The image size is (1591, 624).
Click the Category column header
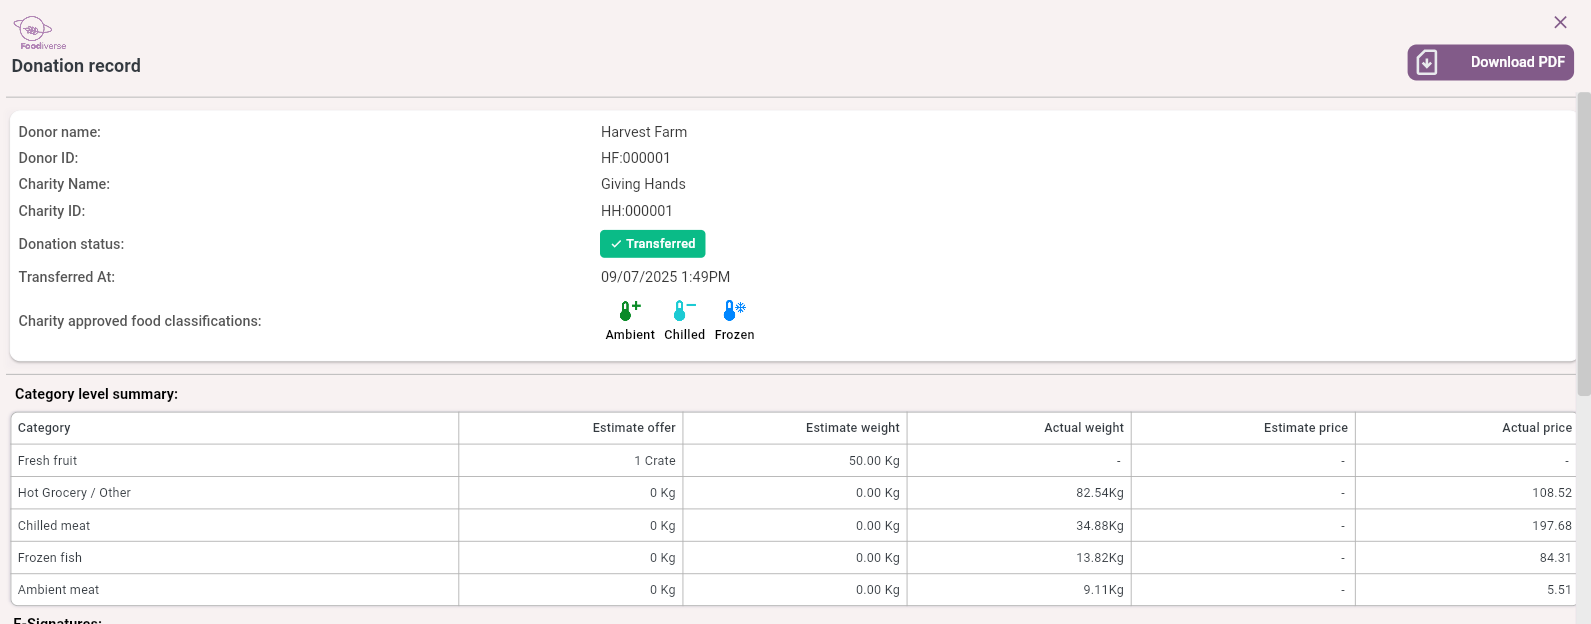(x=44, y=428)
